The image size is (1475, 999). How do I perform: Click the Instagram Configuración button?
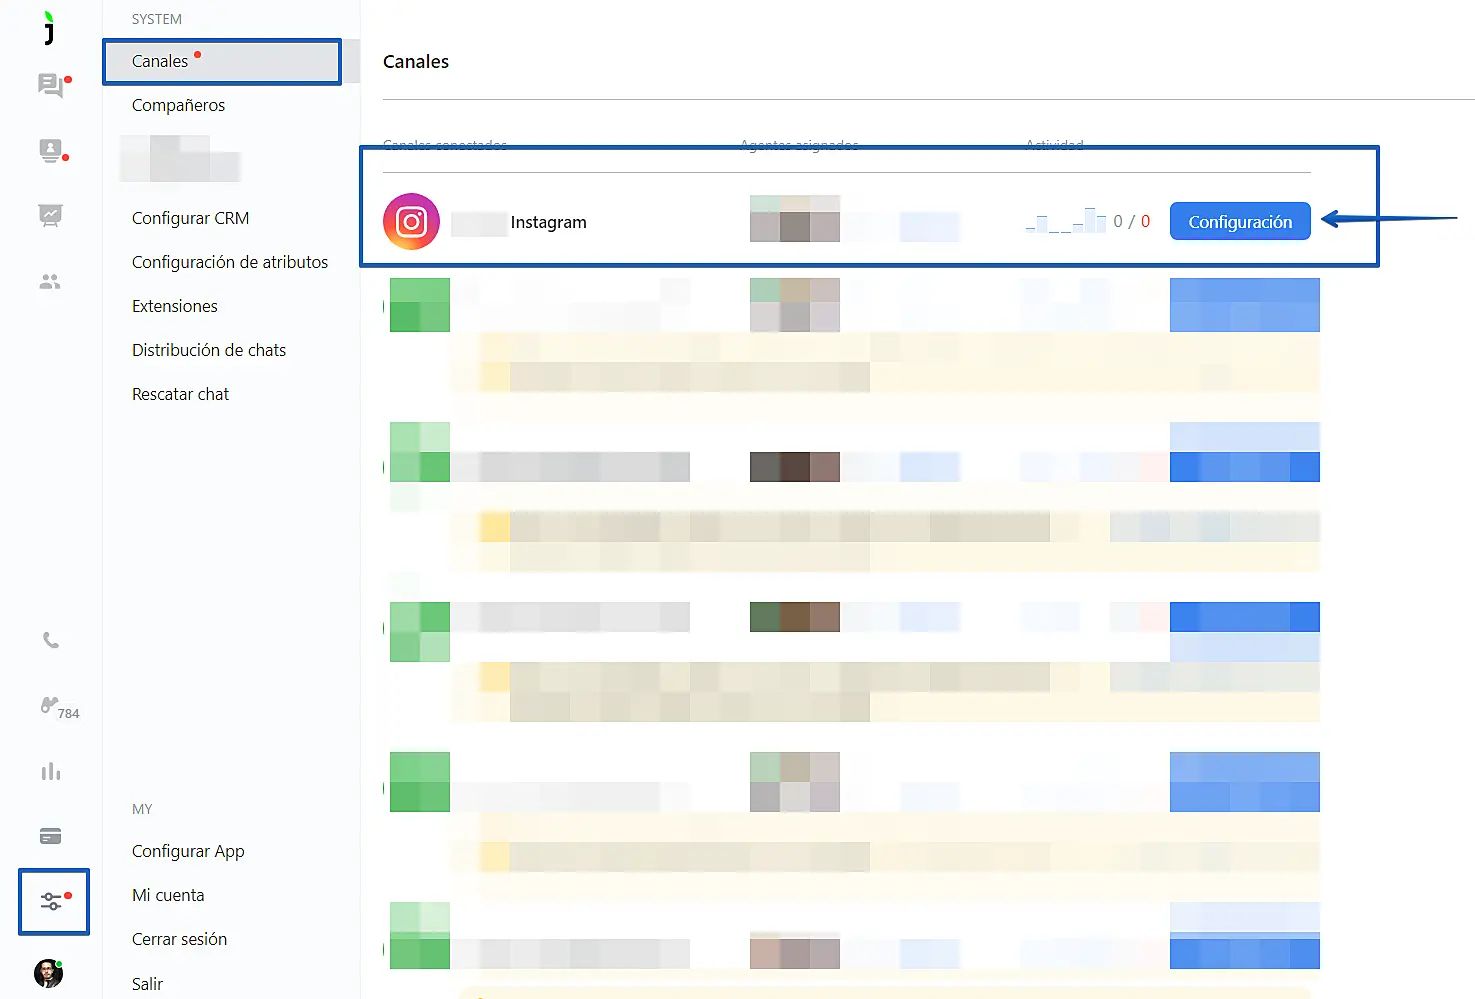click(1240, 222)
